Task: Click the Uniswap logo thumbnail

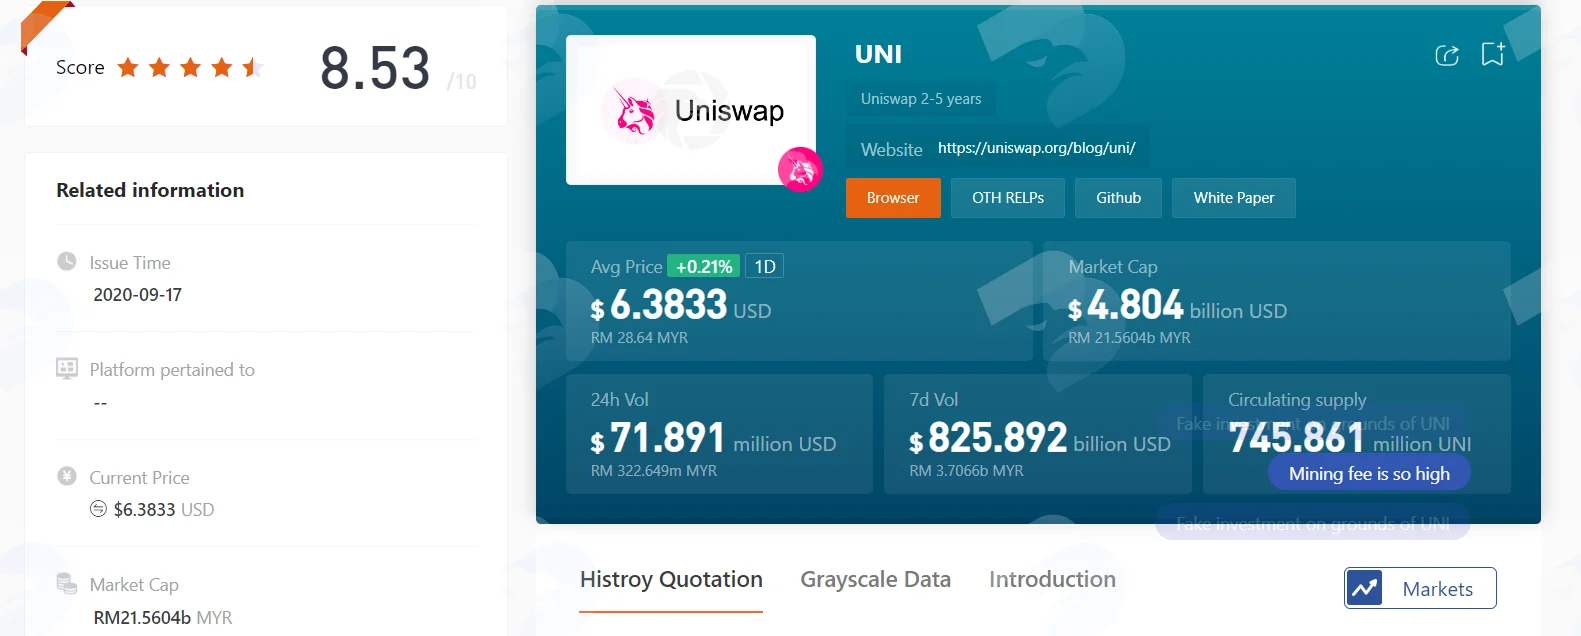Action: 691,110
